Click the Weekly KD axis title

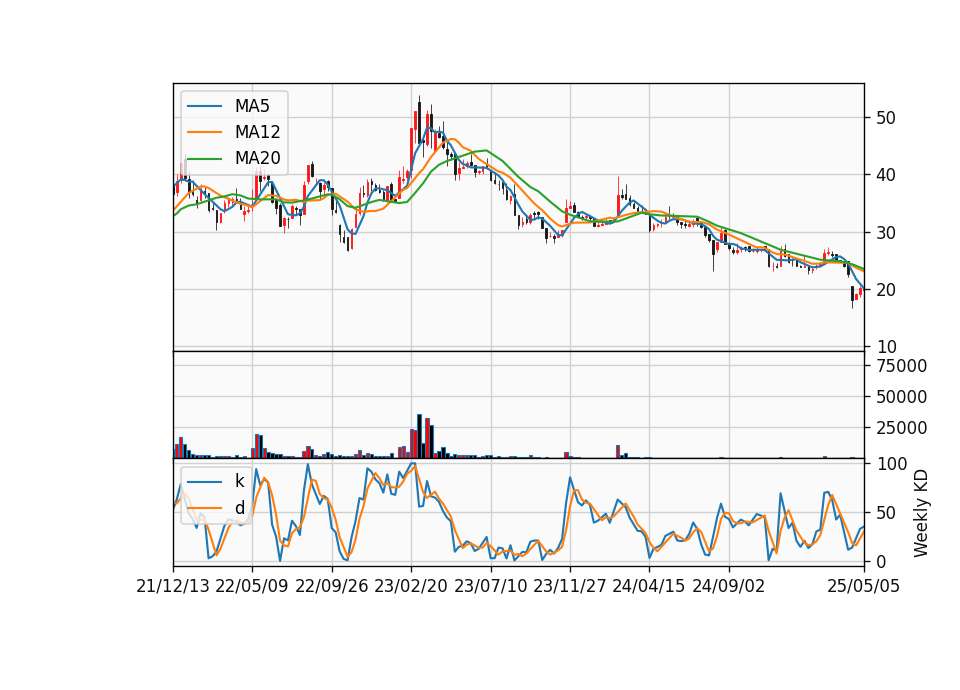click(921, 514)
